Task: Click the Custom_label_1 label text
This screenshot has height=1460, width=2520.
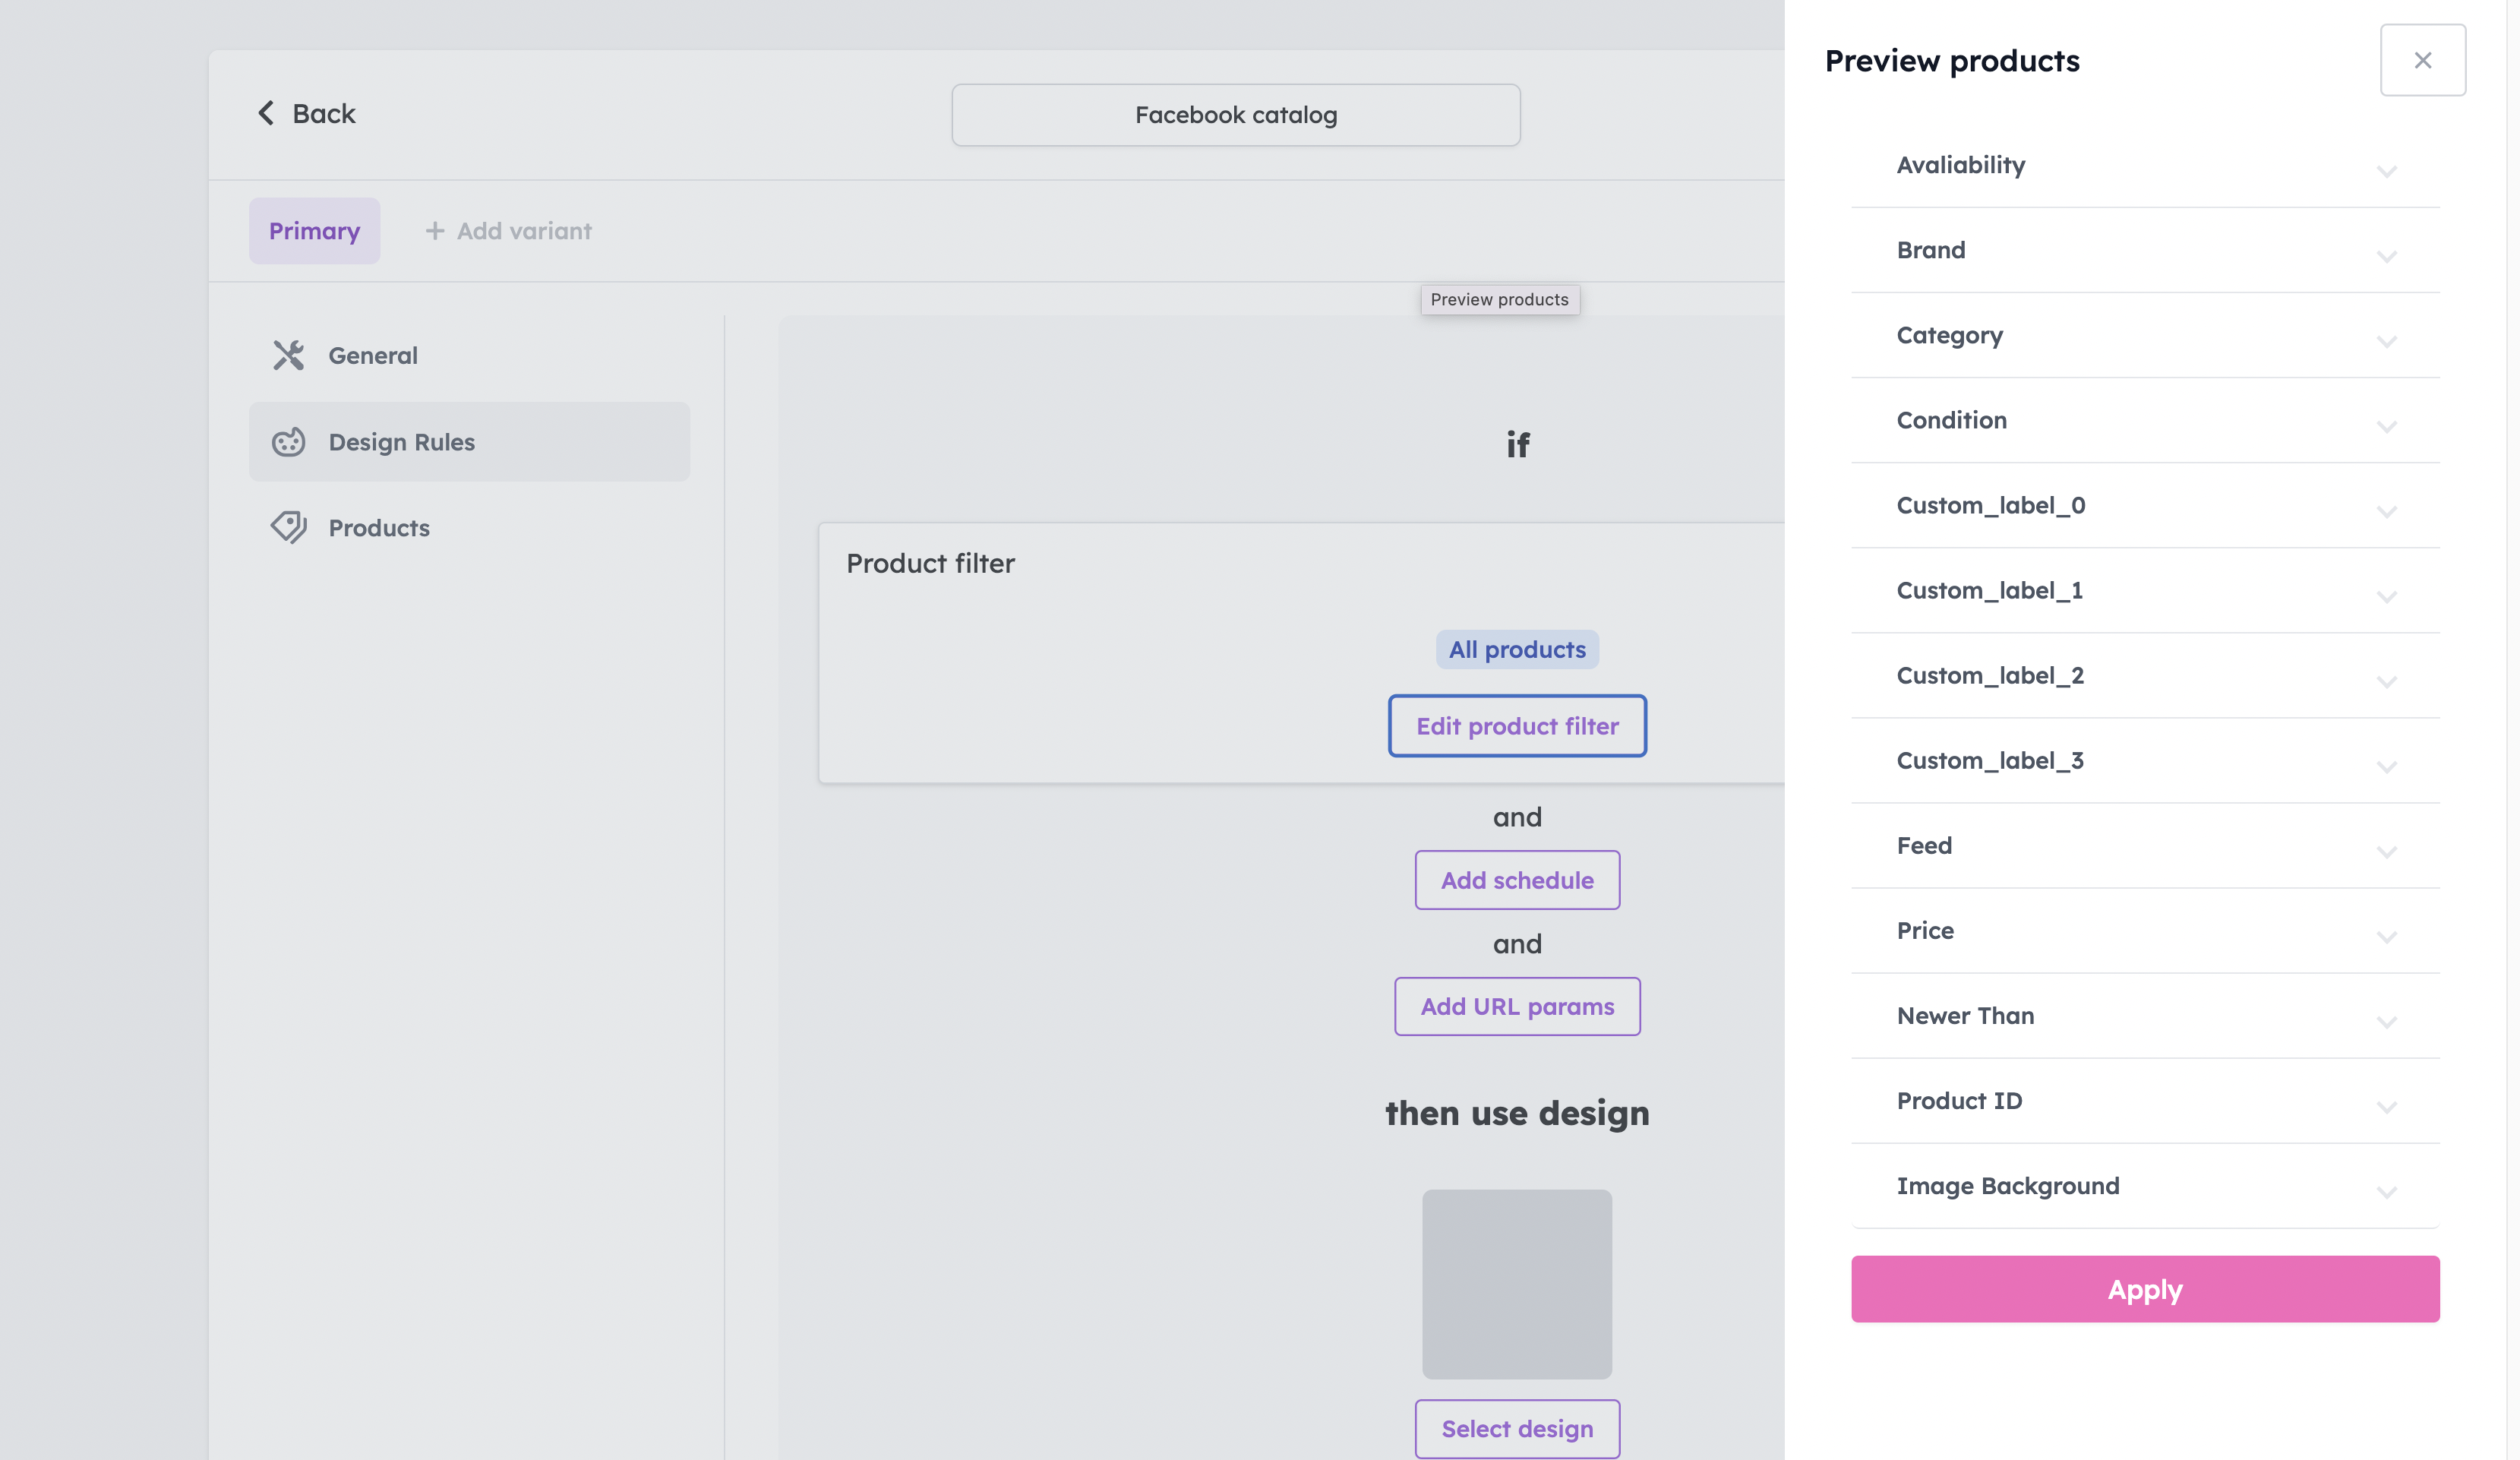Action: click(x=1989, y=590)
